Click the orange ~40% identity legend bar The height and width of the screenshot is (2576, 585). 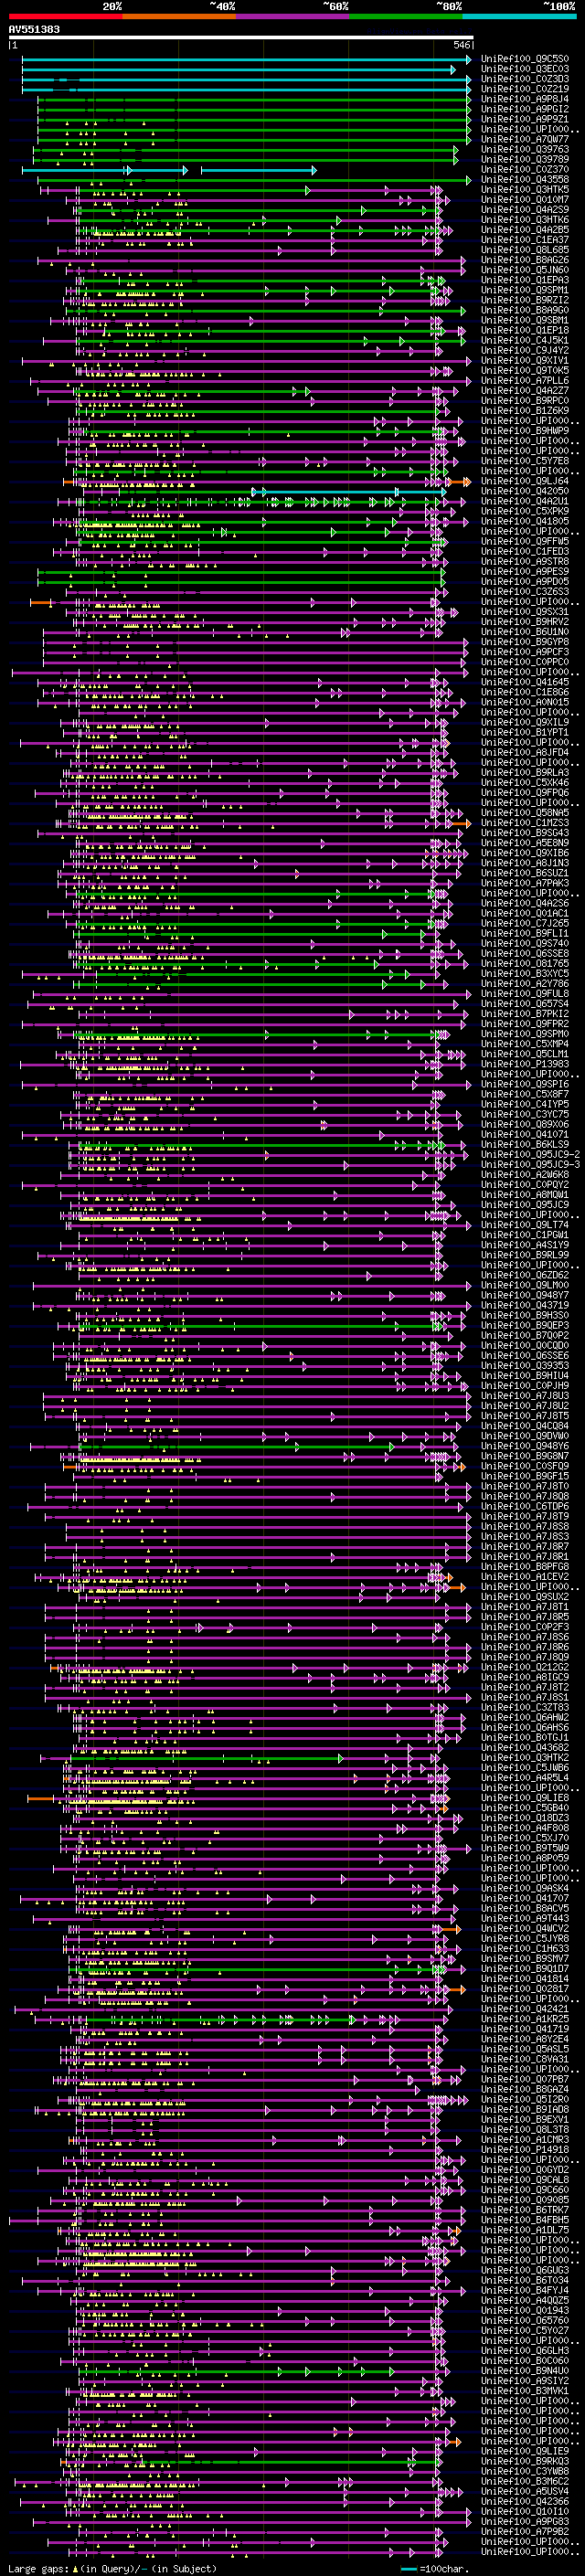pos(179,16)
